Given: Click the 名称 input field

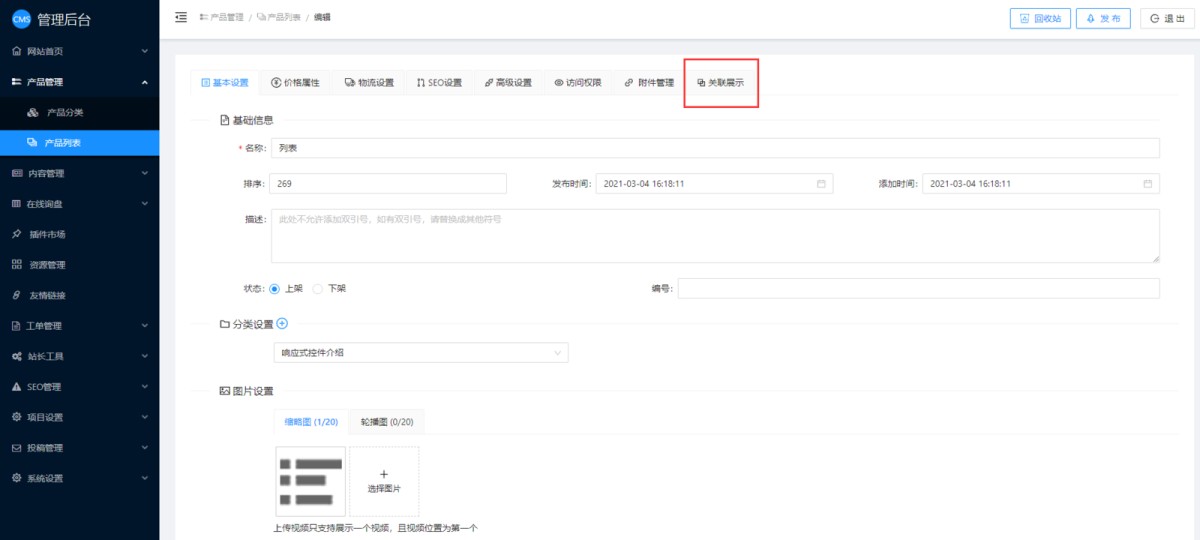Looking at the screenshot, I should point(714,148).
